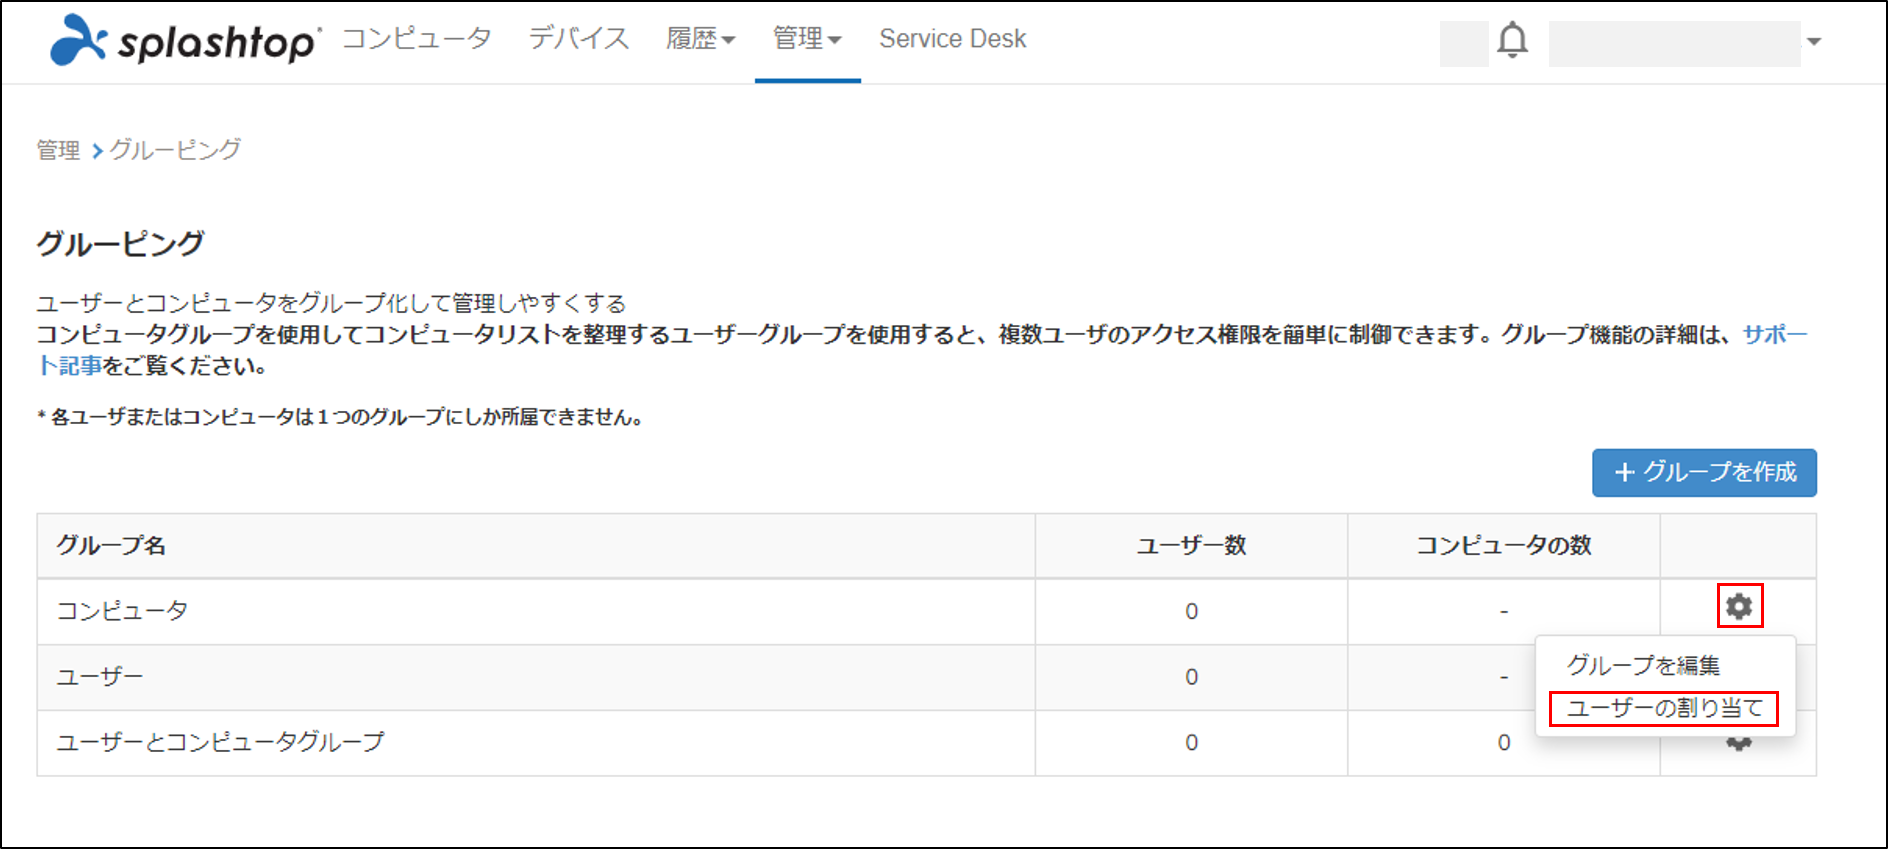Select the ユーザー group row in the table

coord(100,677)
